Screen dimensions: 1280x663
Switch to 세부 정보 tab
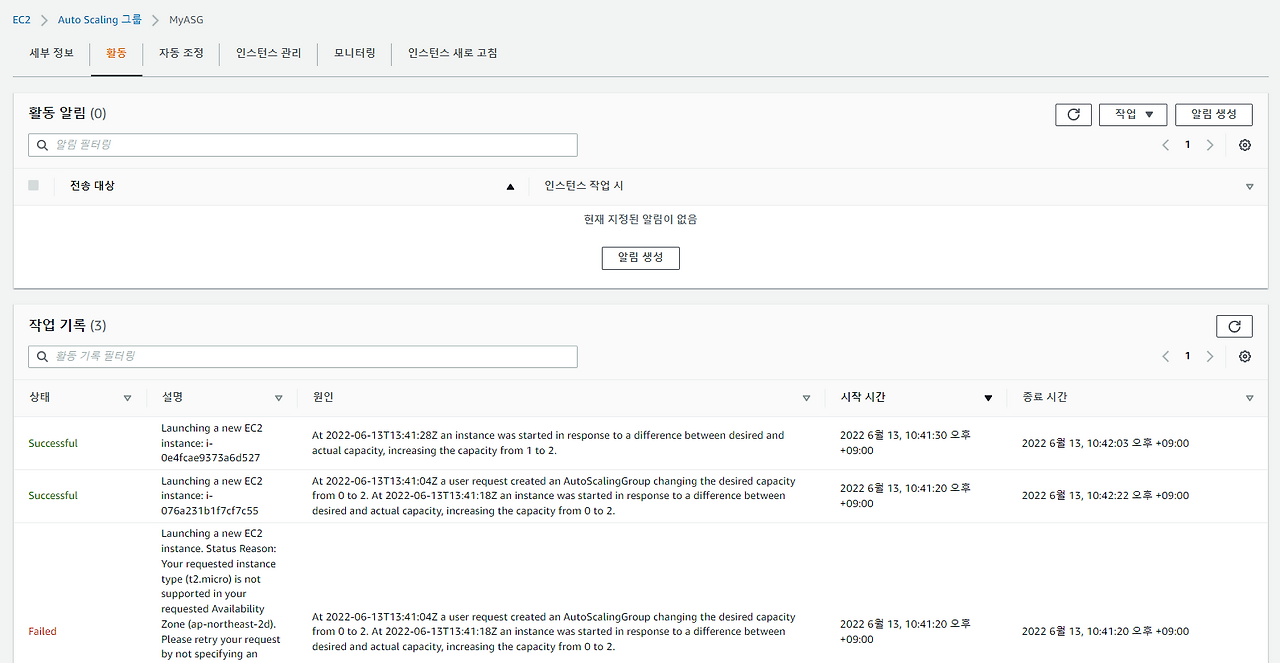pos(52,53)
